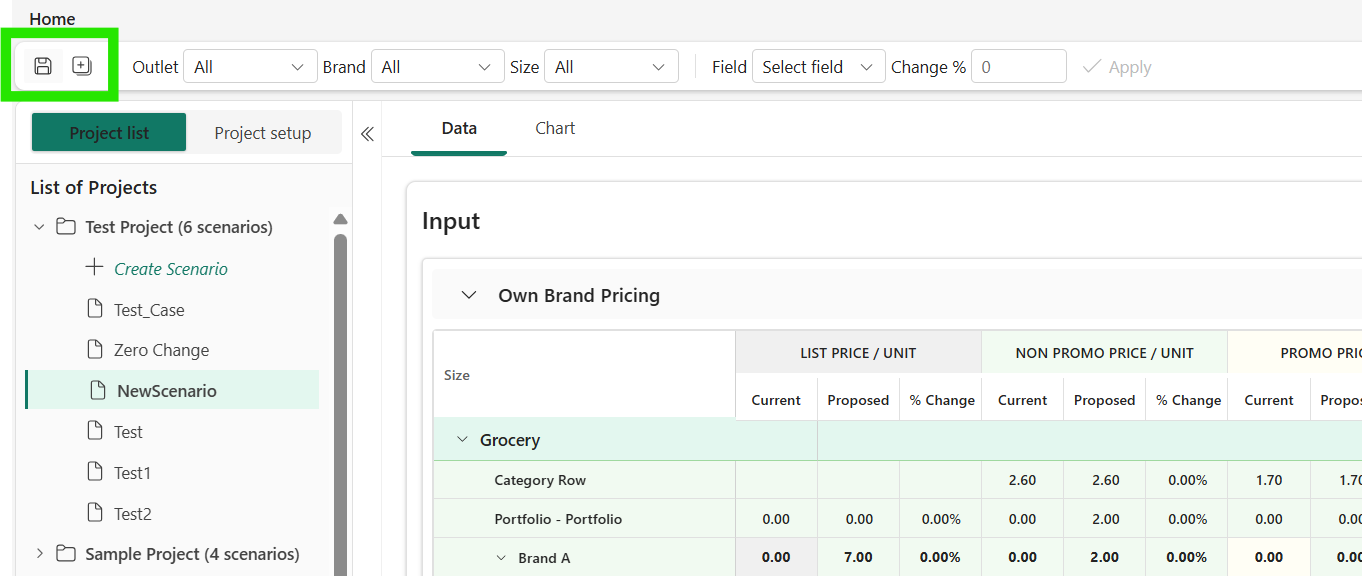
Task: Collapse the Own Brand Pricing section
Action: [468, 295]
